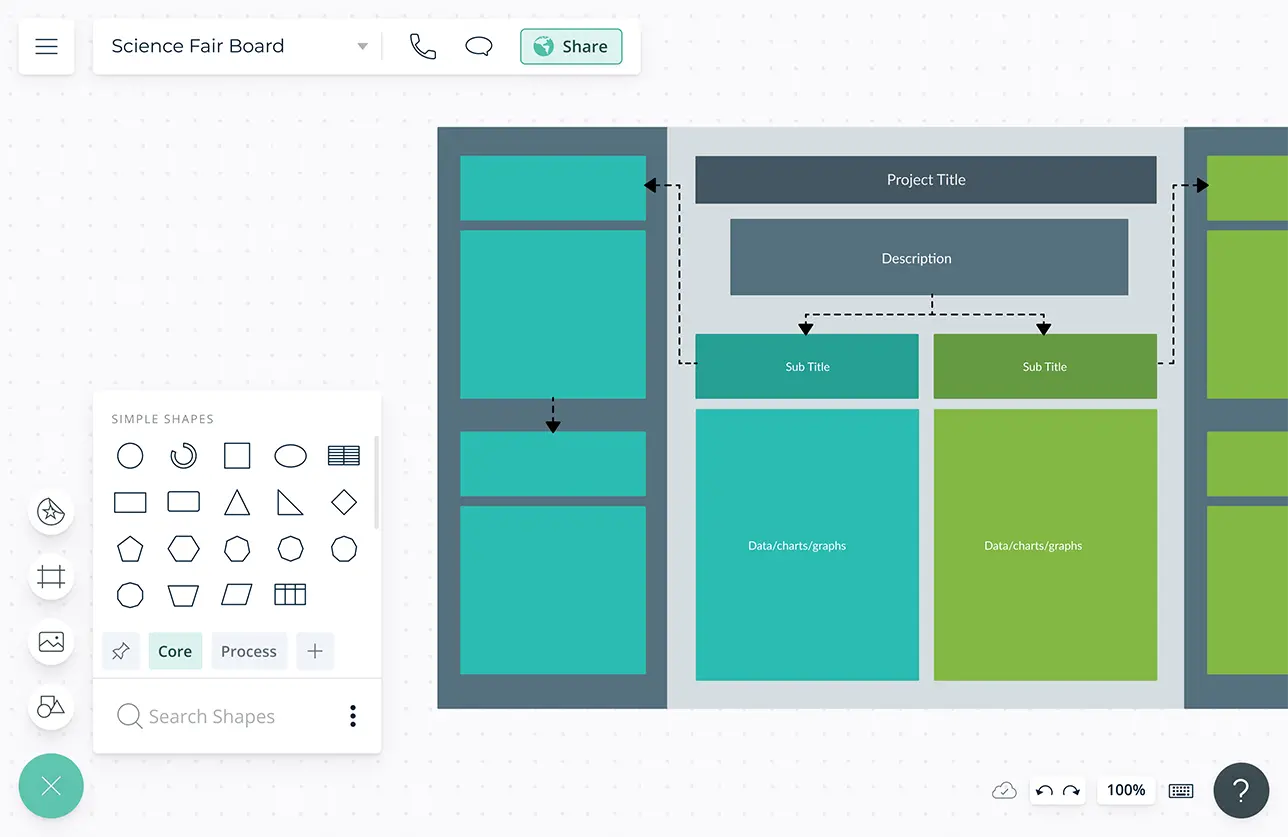Select the ellipse shape
The width and height of the screenshot is (1288, 838).
(291, 456)
